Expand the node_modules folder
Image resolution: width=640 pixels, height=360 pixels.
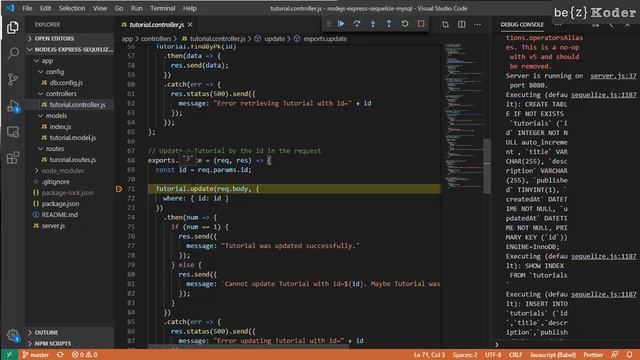[x=70, y=171]
